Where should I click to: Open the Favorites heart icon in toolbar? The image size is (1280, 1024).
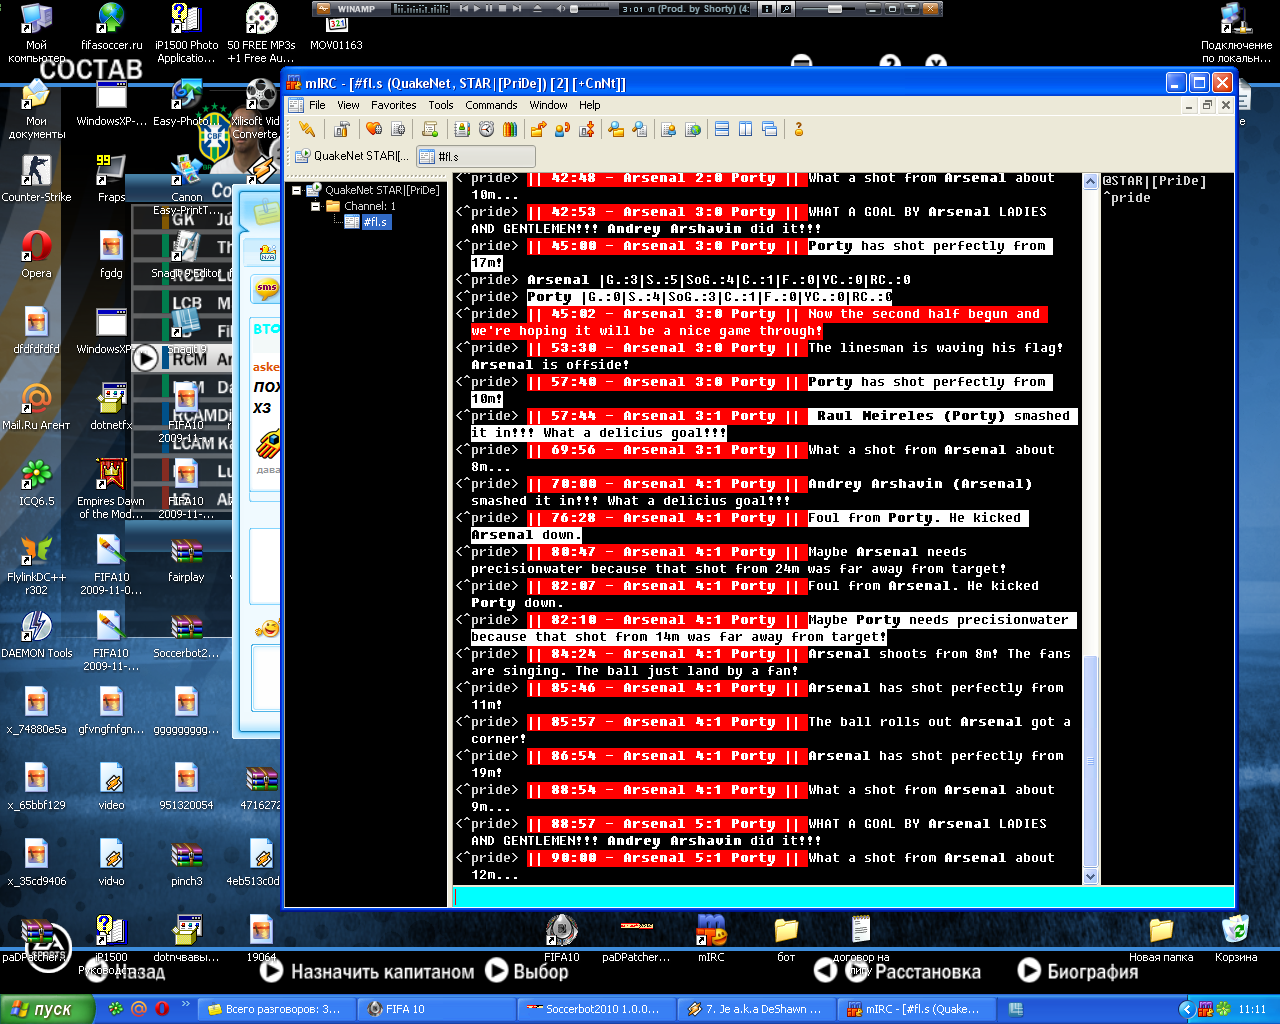pos(373,129)
